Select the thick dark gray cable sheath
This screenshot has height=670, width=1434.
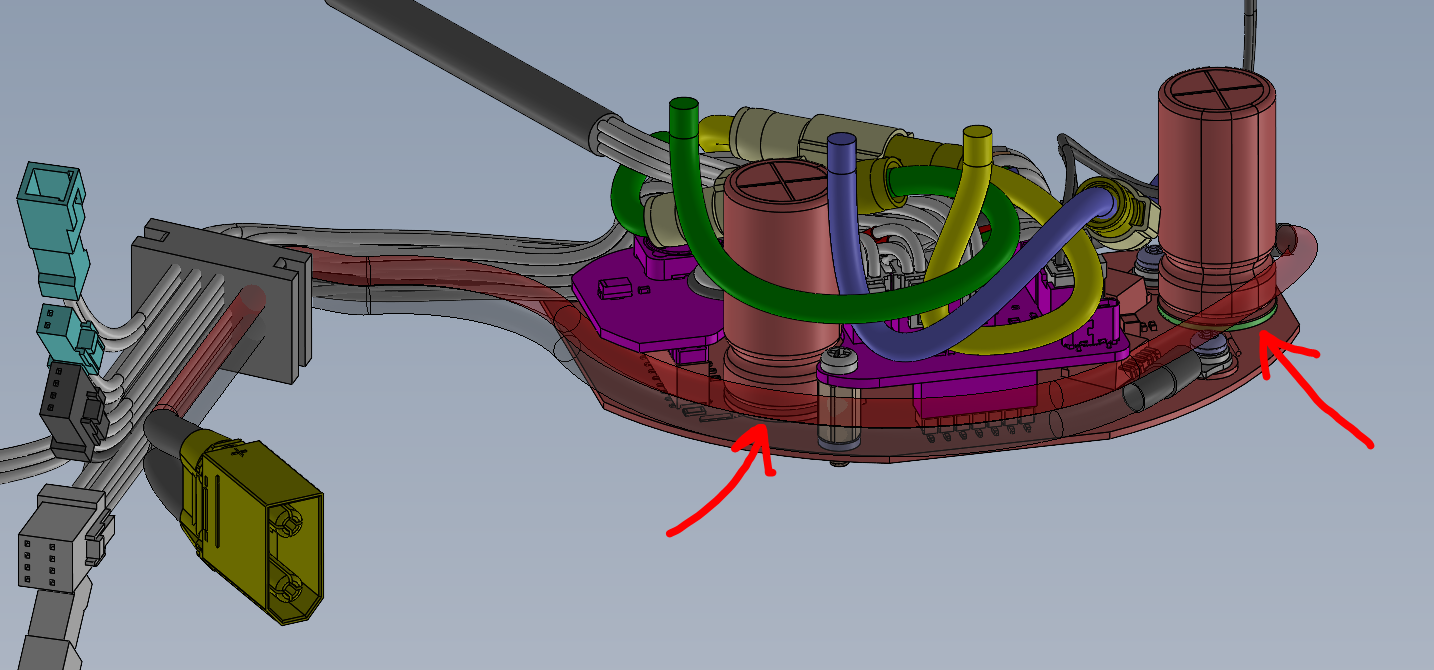coord(474,69)
